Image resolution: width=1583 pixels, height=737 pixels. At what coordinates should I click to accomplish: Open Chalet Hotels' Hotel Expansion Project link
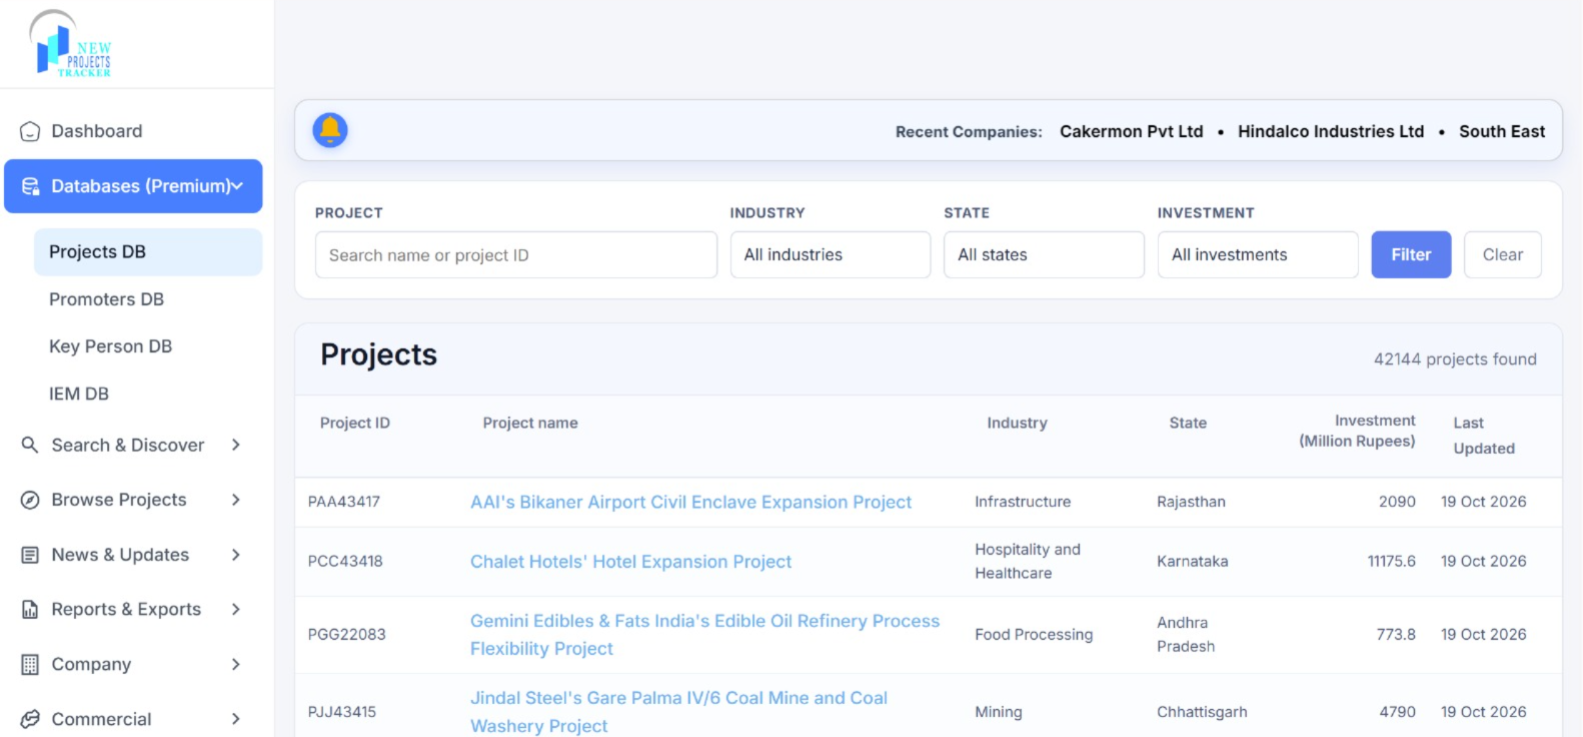(631, 562)
